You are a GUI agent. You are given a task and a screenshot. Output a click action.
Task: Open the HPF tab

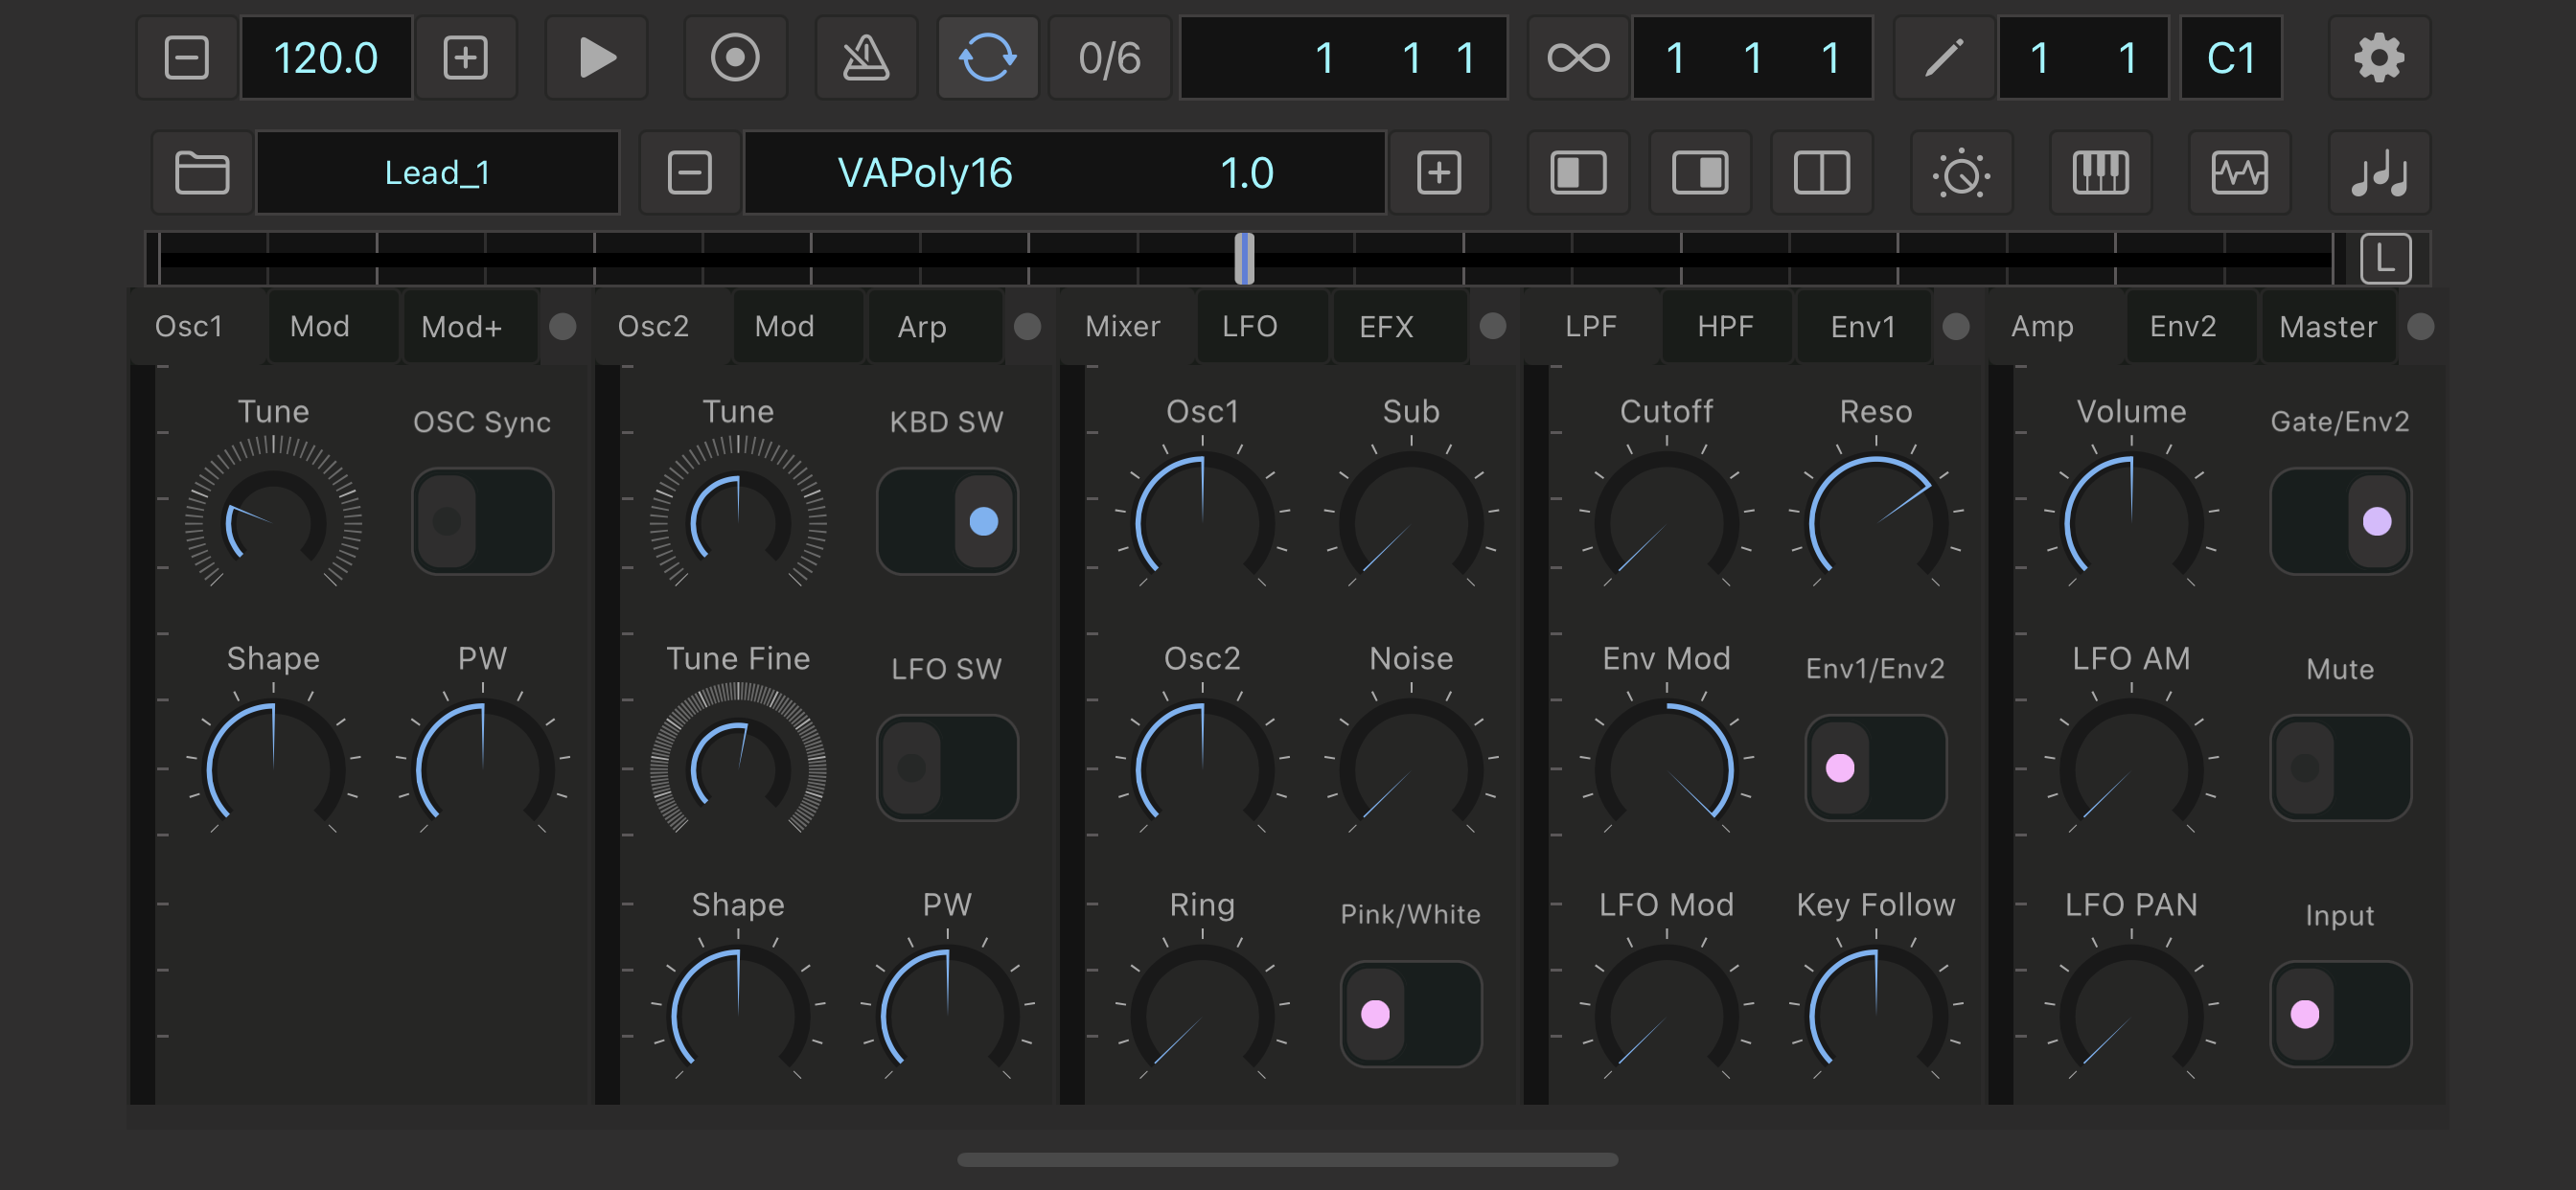point(1725,326)
